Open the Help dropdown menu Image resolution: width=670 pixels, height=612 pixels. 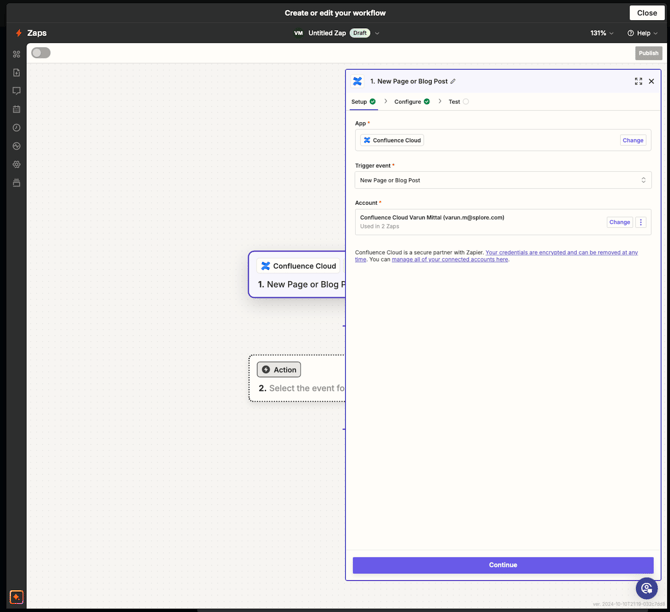[643, 33]
